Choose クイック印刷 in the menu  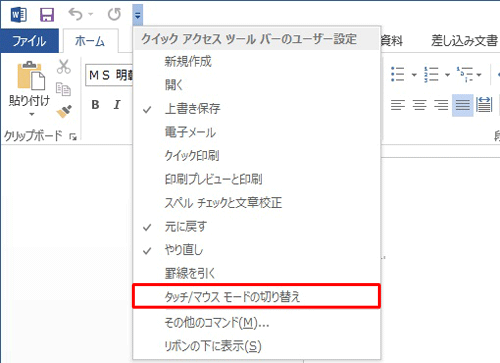256,156
